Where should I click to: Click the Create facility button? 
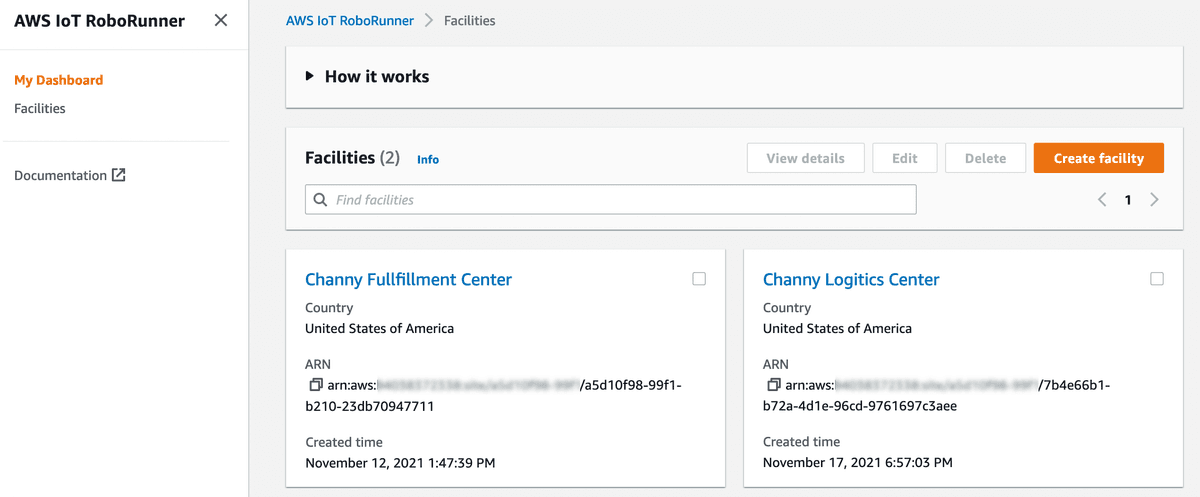[1099, 158]
